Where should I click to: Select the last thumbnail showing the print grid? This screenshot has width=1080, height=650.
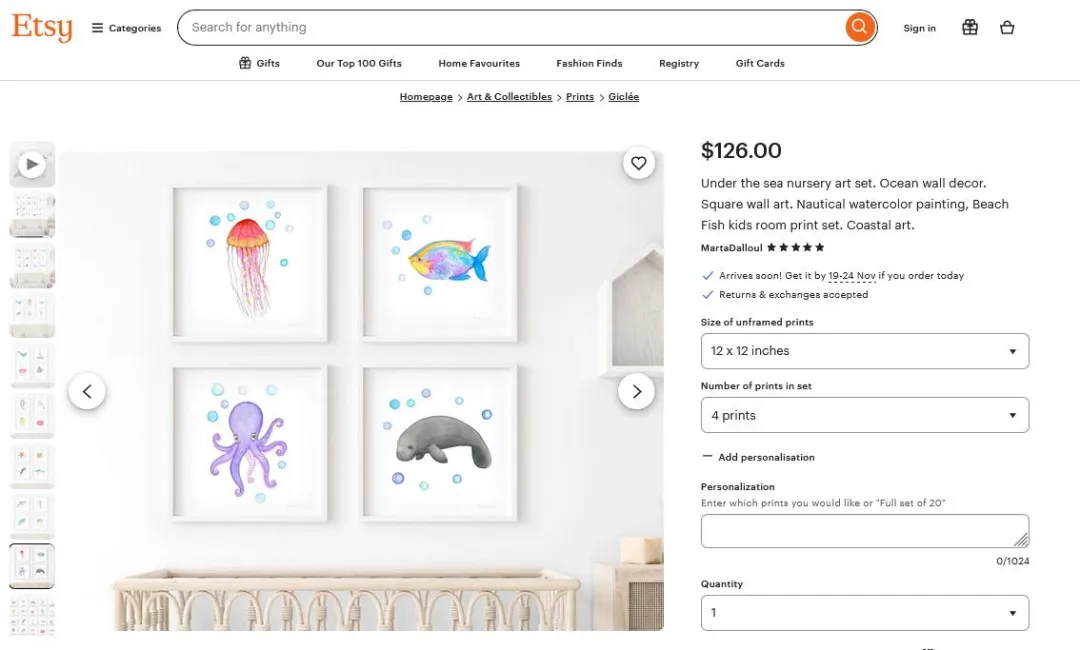32,615
